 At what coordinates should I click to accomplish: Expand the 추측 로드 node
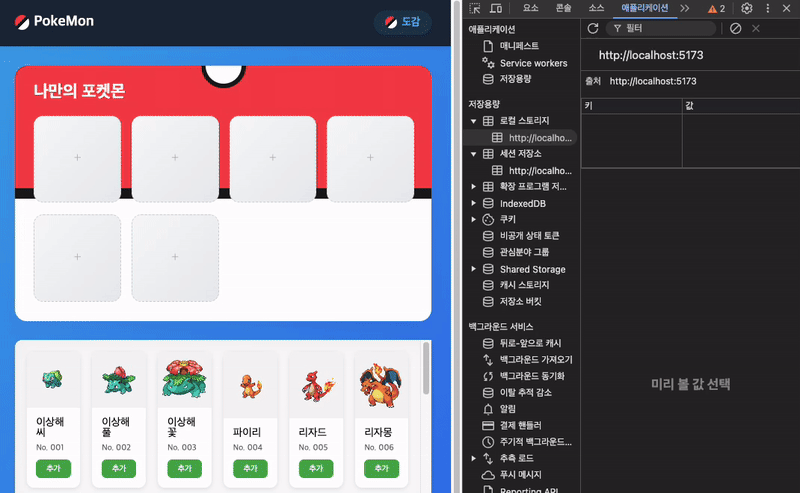pos(473,458)
